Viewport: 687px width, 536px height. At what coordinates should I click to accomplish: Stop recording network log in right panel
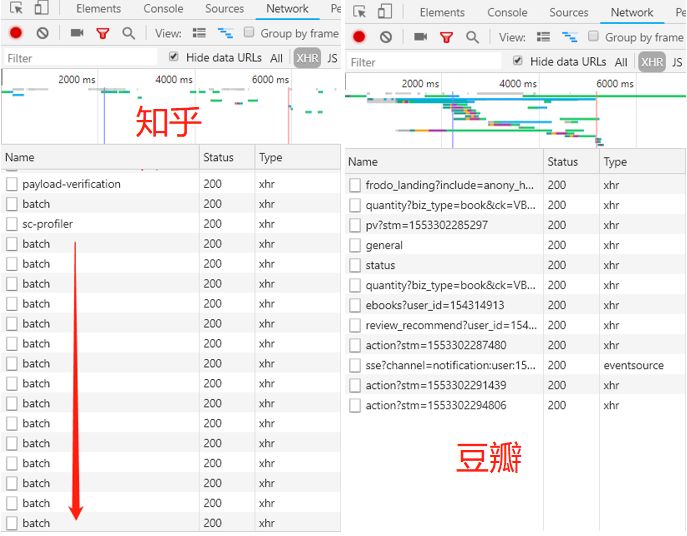coord(359,37)
